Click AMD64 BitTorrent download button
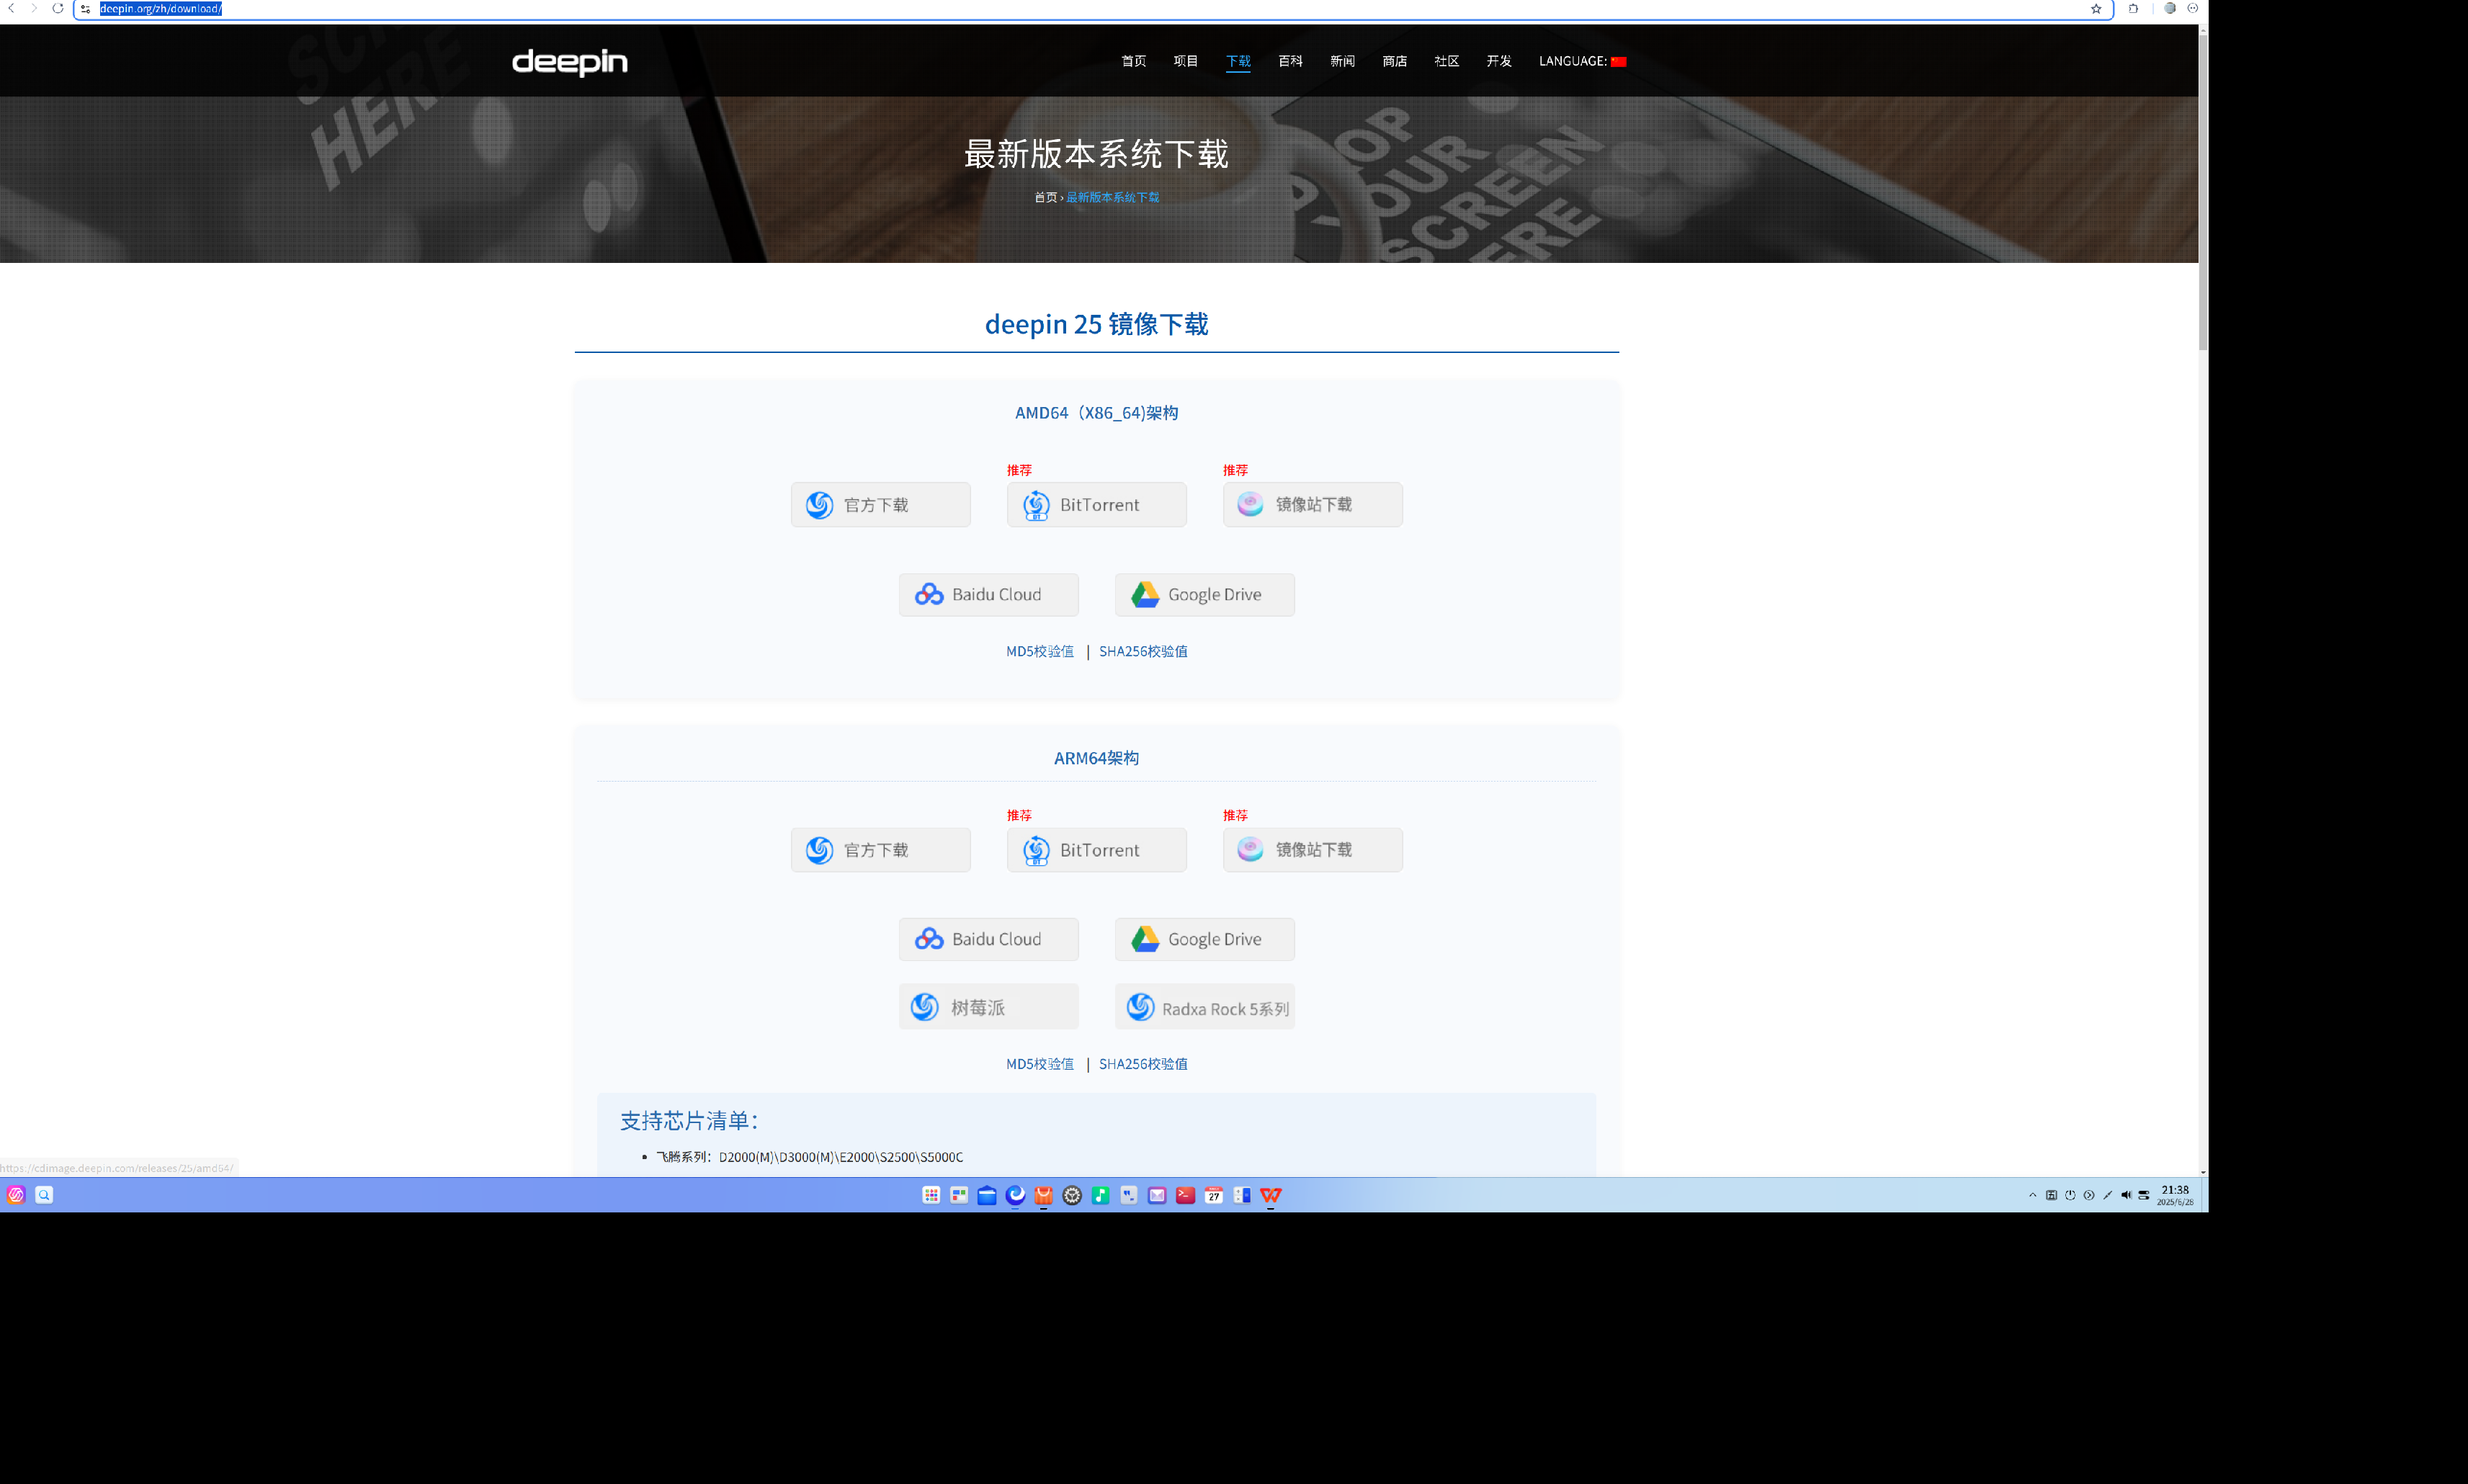The width and height of the screenshot is (2468, 1484). pos(1096,505)
